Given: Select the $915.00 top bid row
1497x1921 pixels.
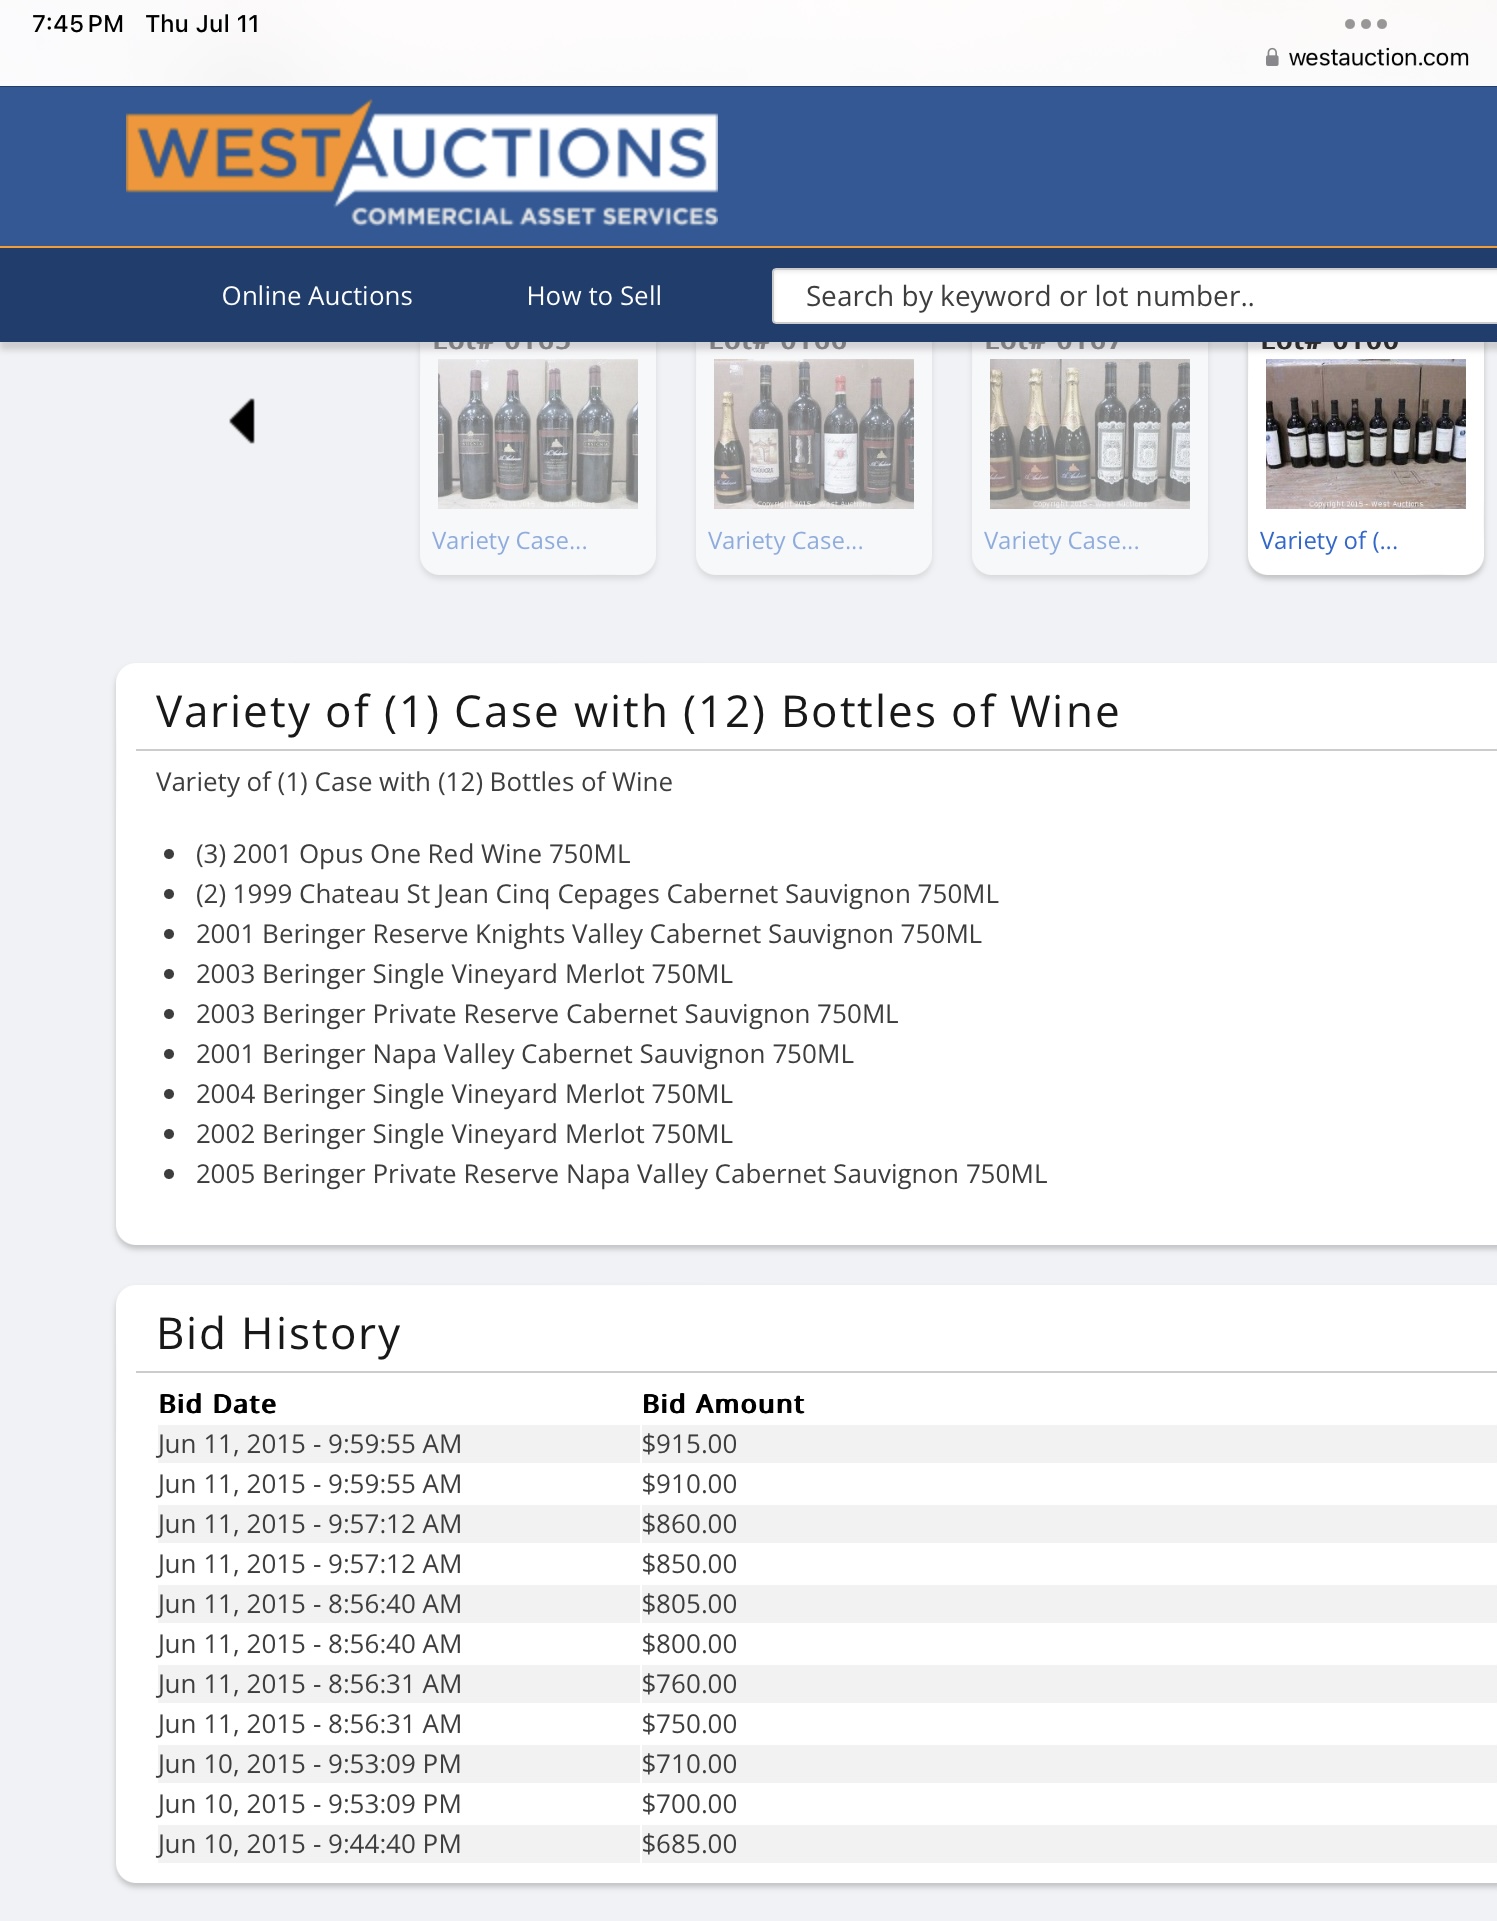Looking at the screenshot, I should [x=689, y=1444].
